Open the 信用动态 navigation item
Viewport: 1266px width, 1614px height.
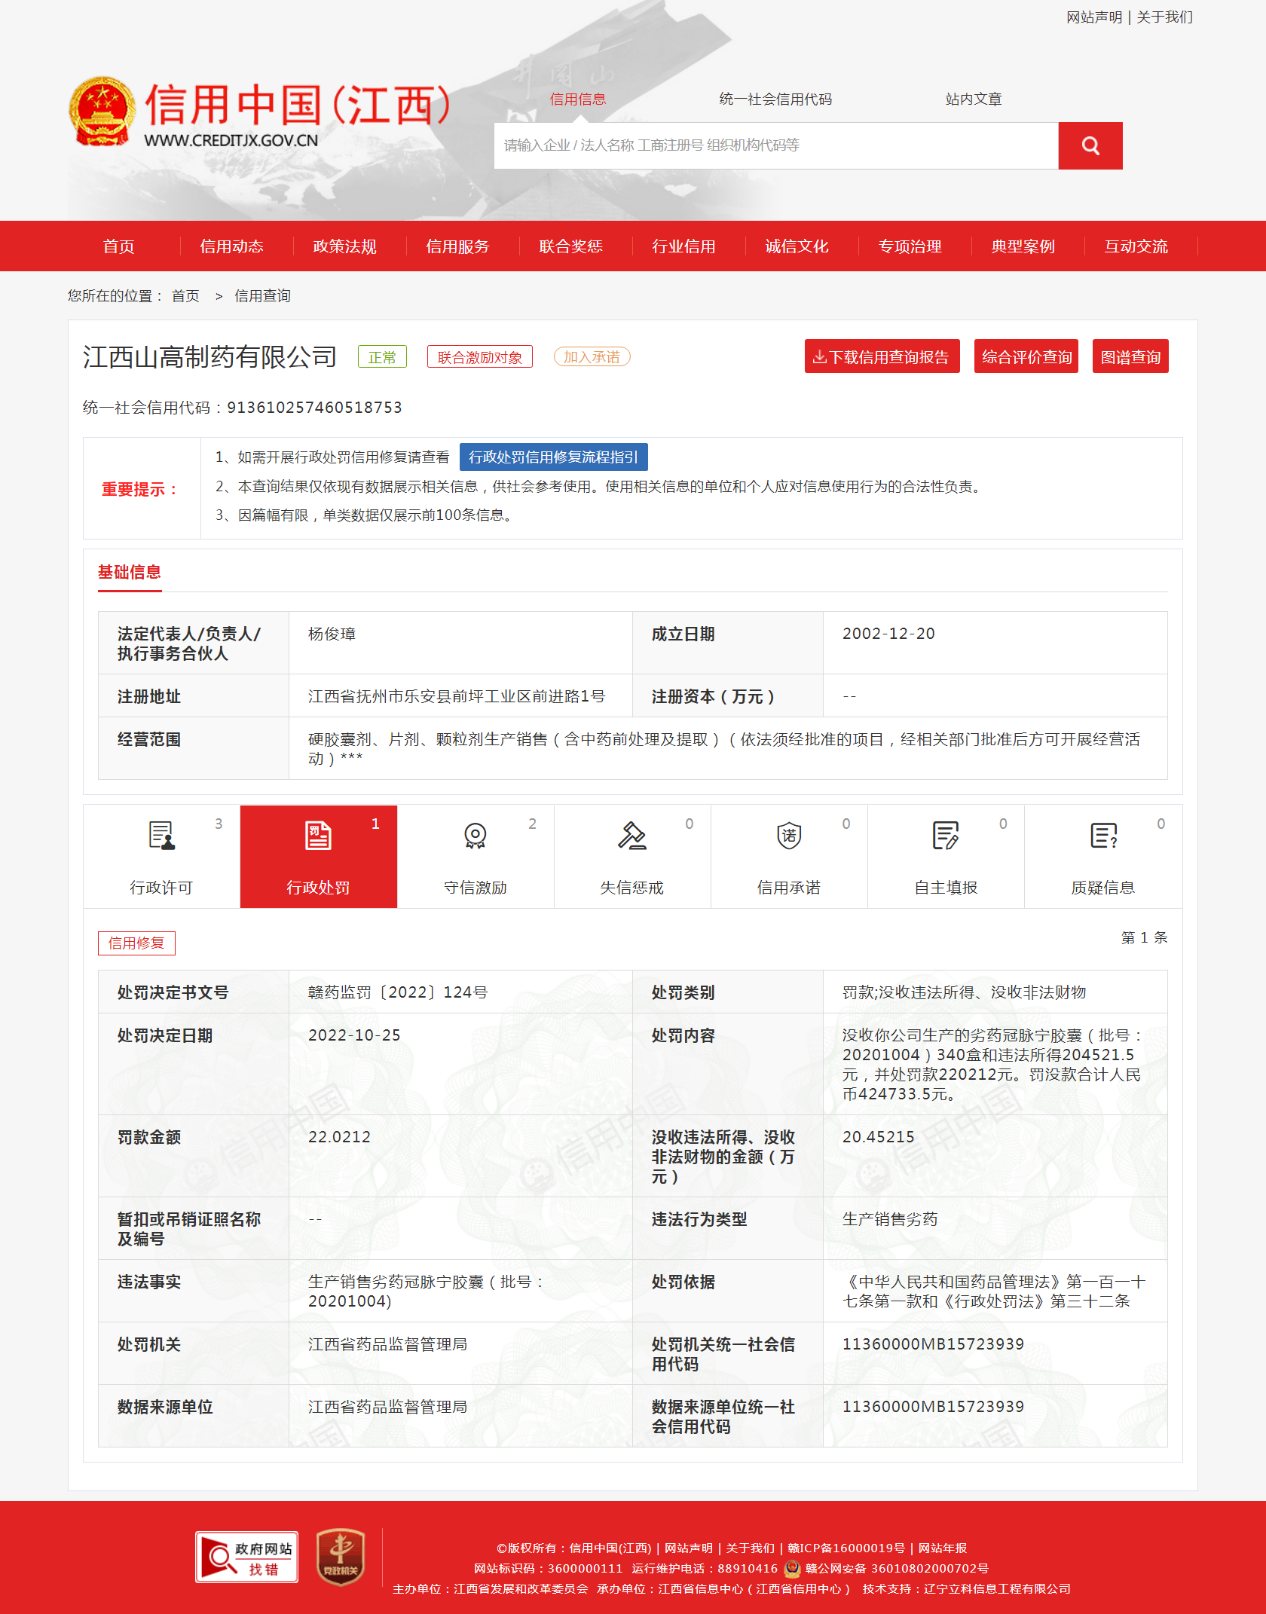click(232, 246)
